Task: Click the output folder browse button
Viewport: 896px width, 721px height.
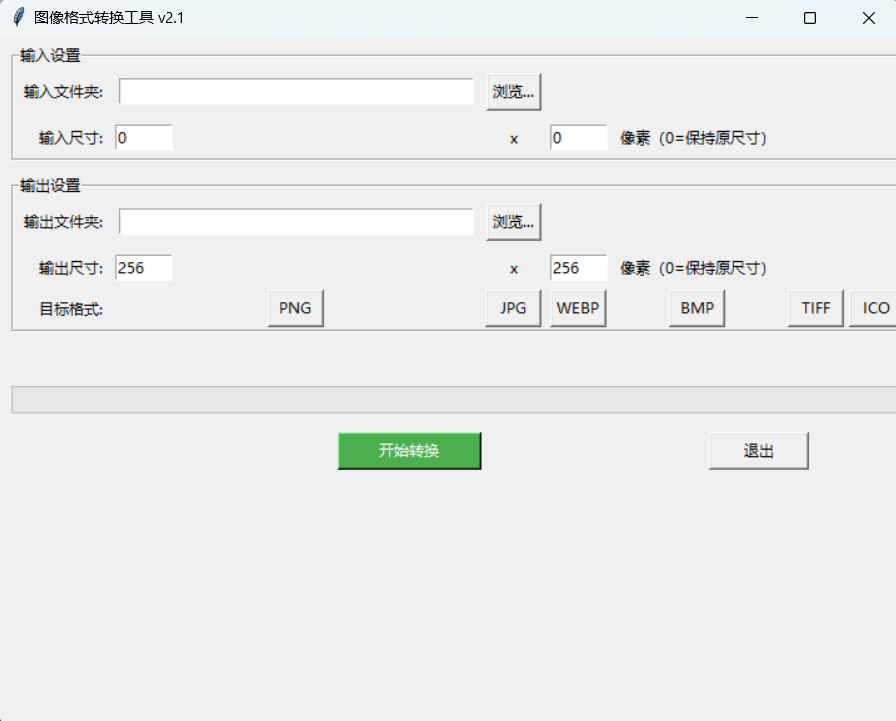Action: 513,221
